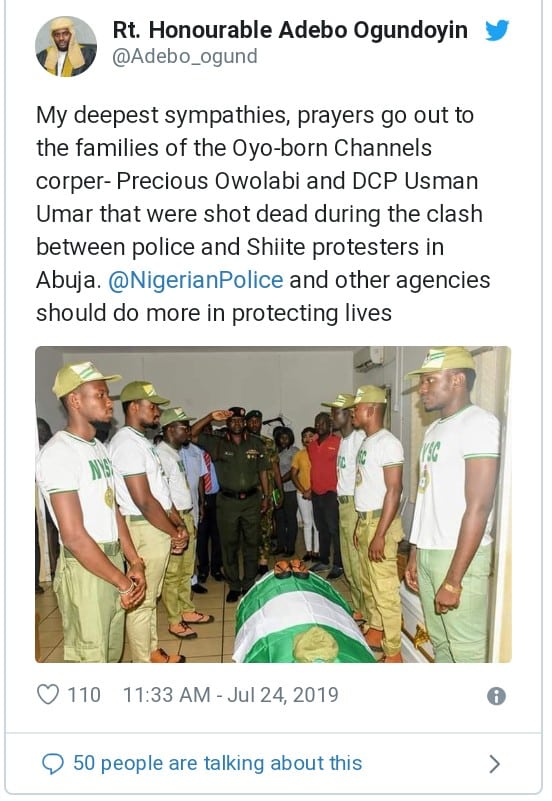The width and height of the screenshot is (552, 801).
Task: Click the Twitter bird logo icon
Action: point(497,30)
